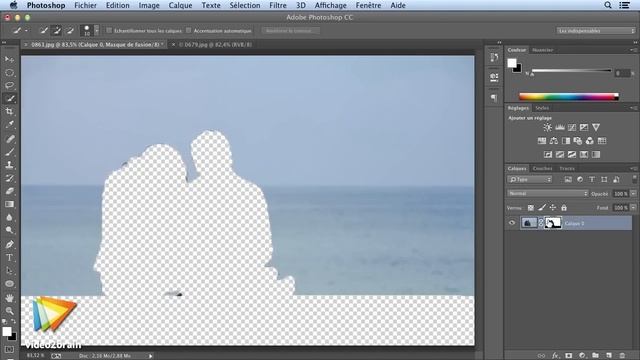
Task: Select the Eraser tool
Action: coord(9,191)
